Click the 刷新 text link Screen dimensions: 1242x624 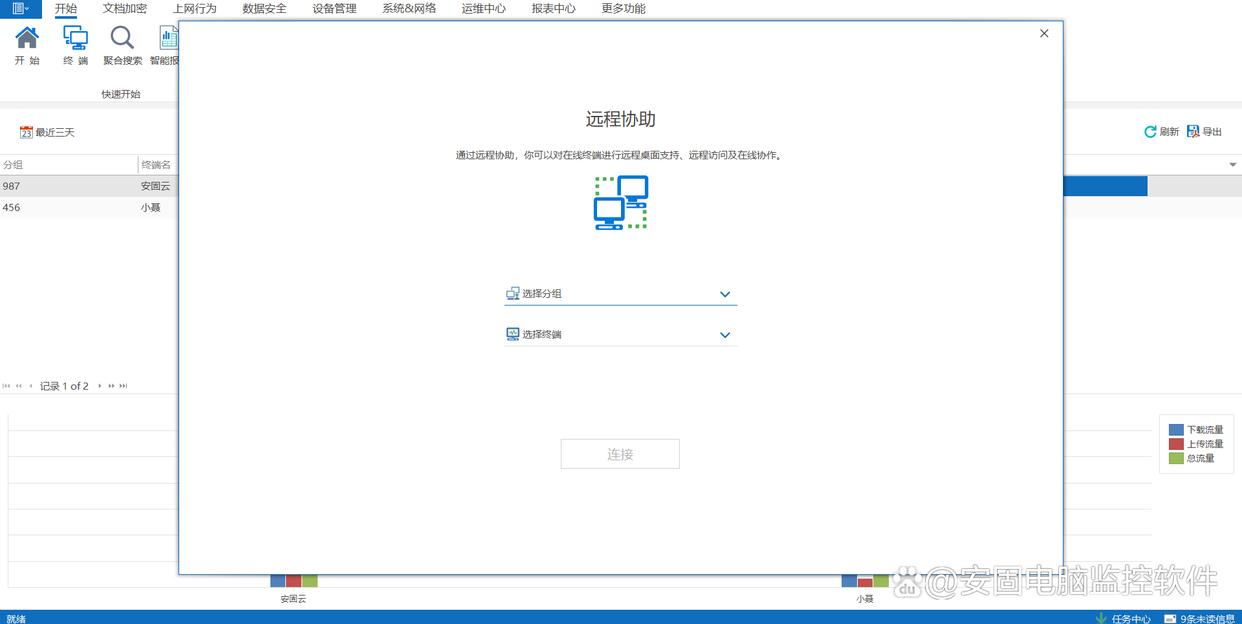(x=1169, y=132)
